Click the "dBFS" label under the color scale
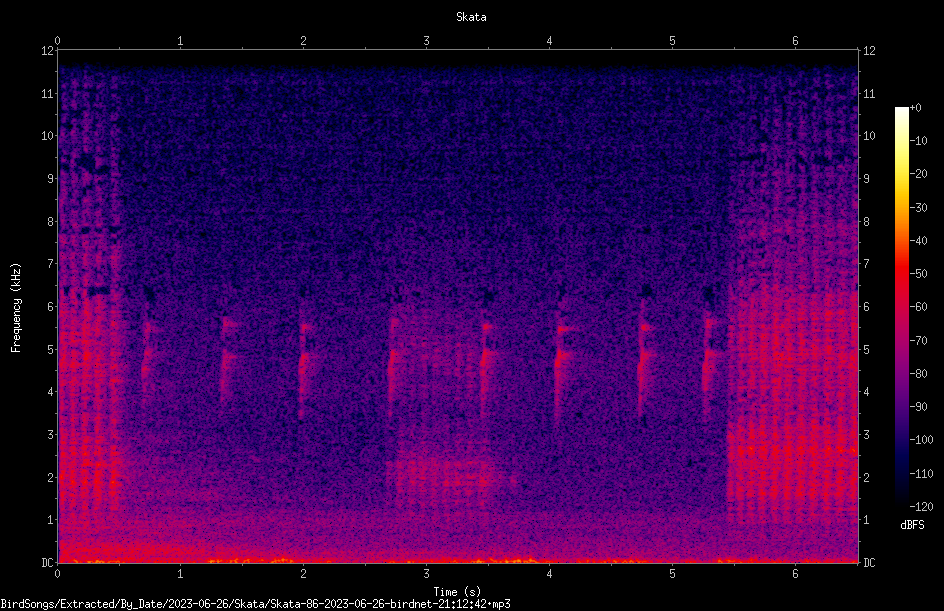Viewport: 944px width, 611px height. pos(912,525)
